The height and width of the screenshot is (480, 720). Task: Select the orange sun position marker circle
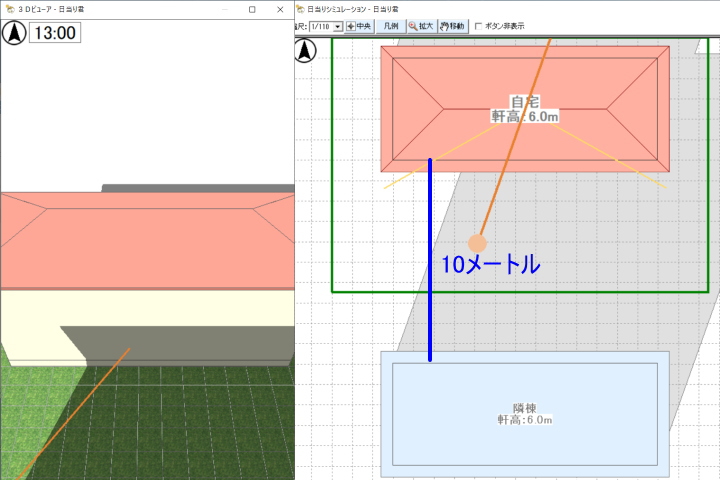(x=477, y=243)
